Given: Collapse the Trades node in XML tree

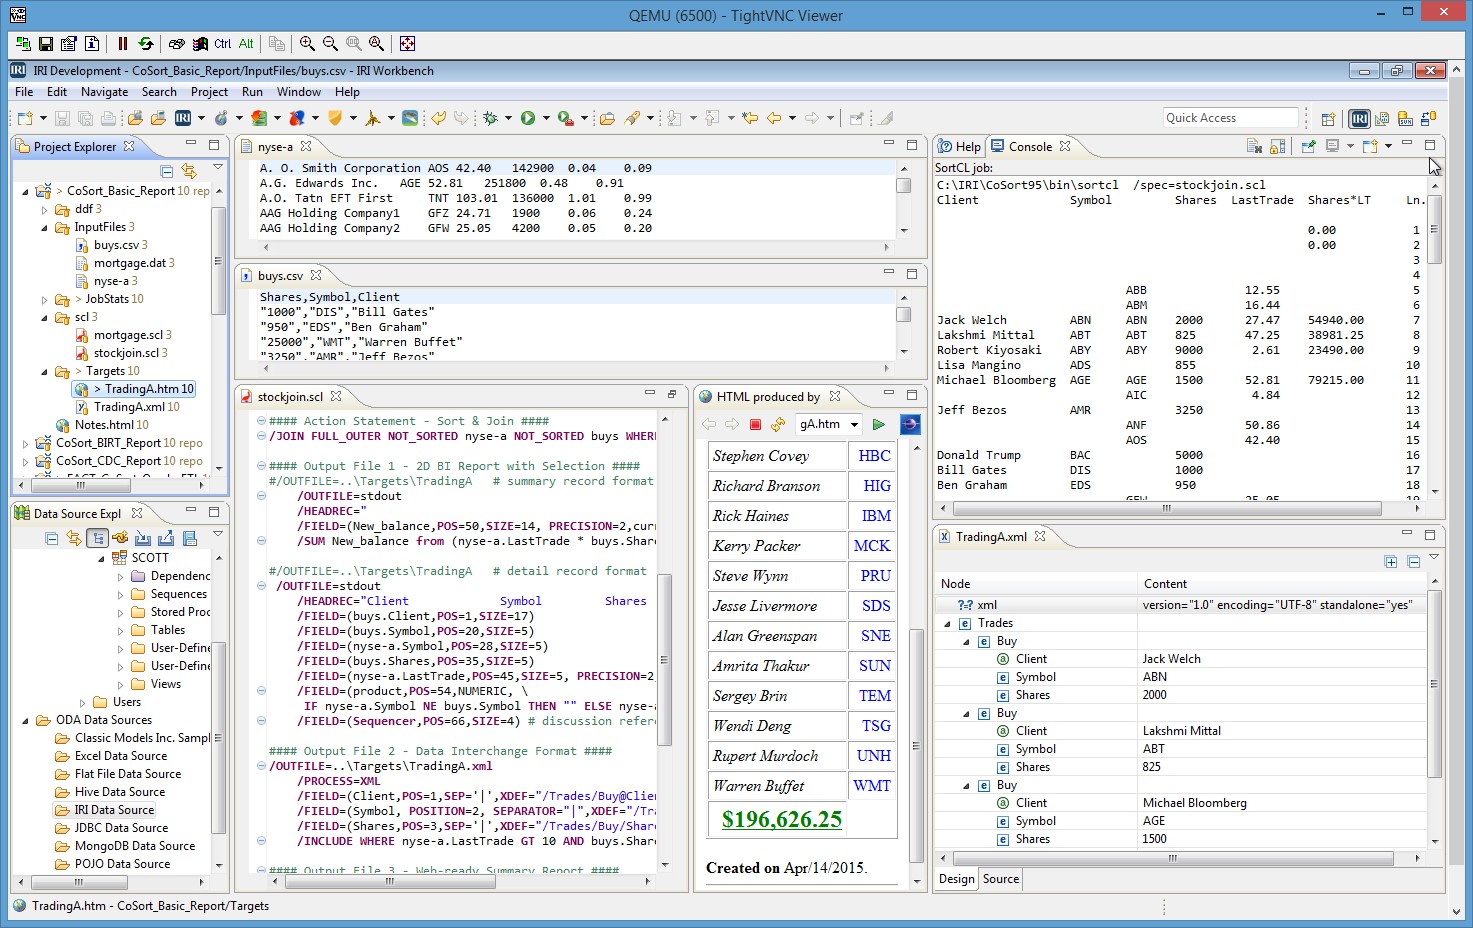Looking at the screenshot, I should pyautogui.click(x=947, y=623).
